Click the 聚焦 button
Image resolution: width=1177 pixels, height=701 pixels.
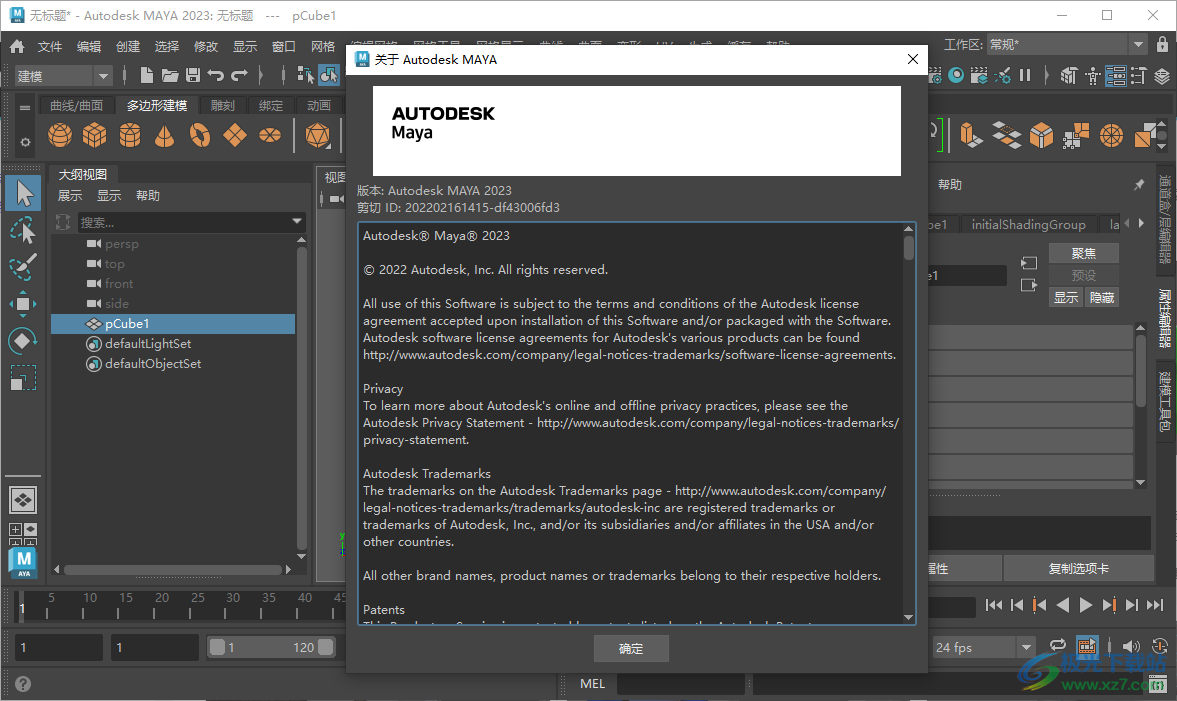tap(1083, 254)
